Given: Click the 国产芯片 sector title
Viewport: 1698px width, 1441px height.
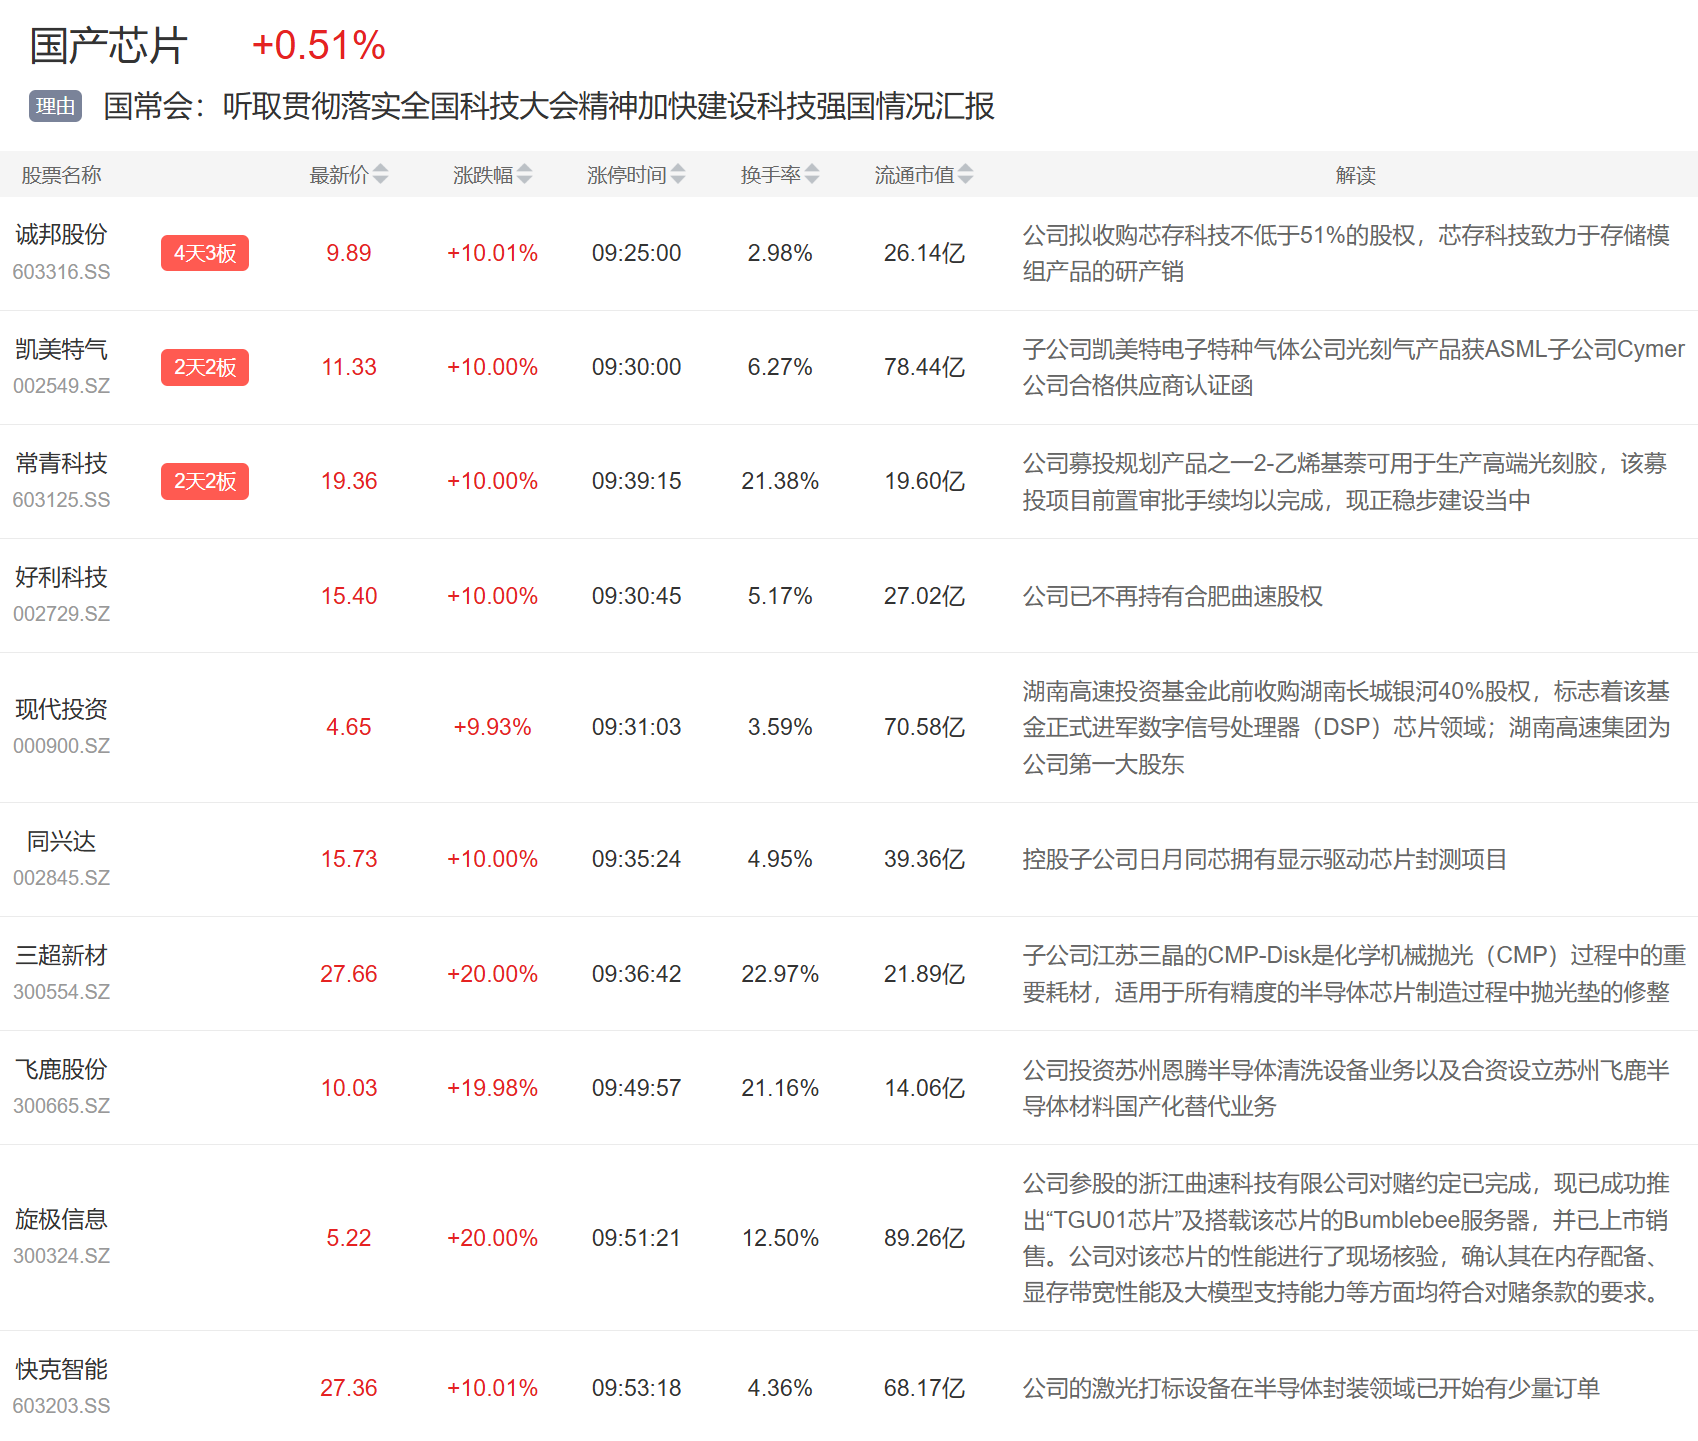Looking at the screenshot, I should click(x=108, y=46).
